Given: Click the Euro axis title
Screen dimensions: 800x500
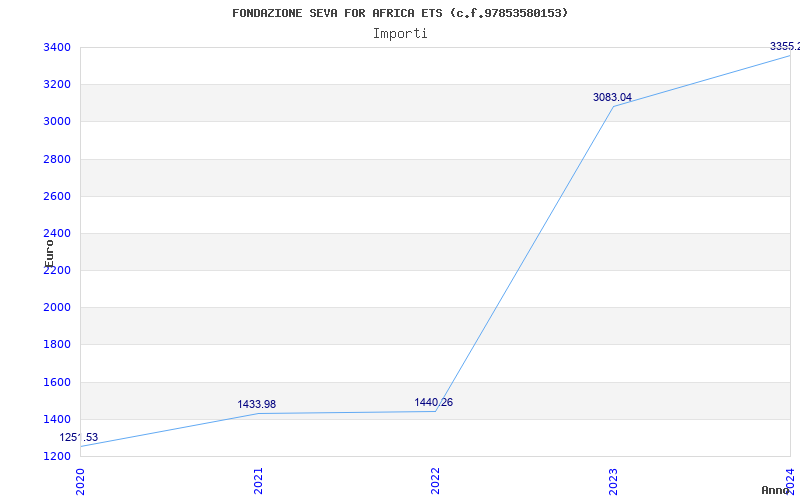Looking at the screenshot, I should (x=49, y=254).
